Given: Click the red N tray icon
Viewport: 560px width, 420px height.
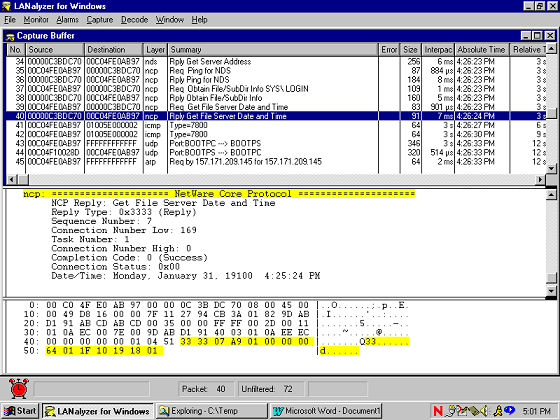Looking at the screenshot, I should coord(438,411).
